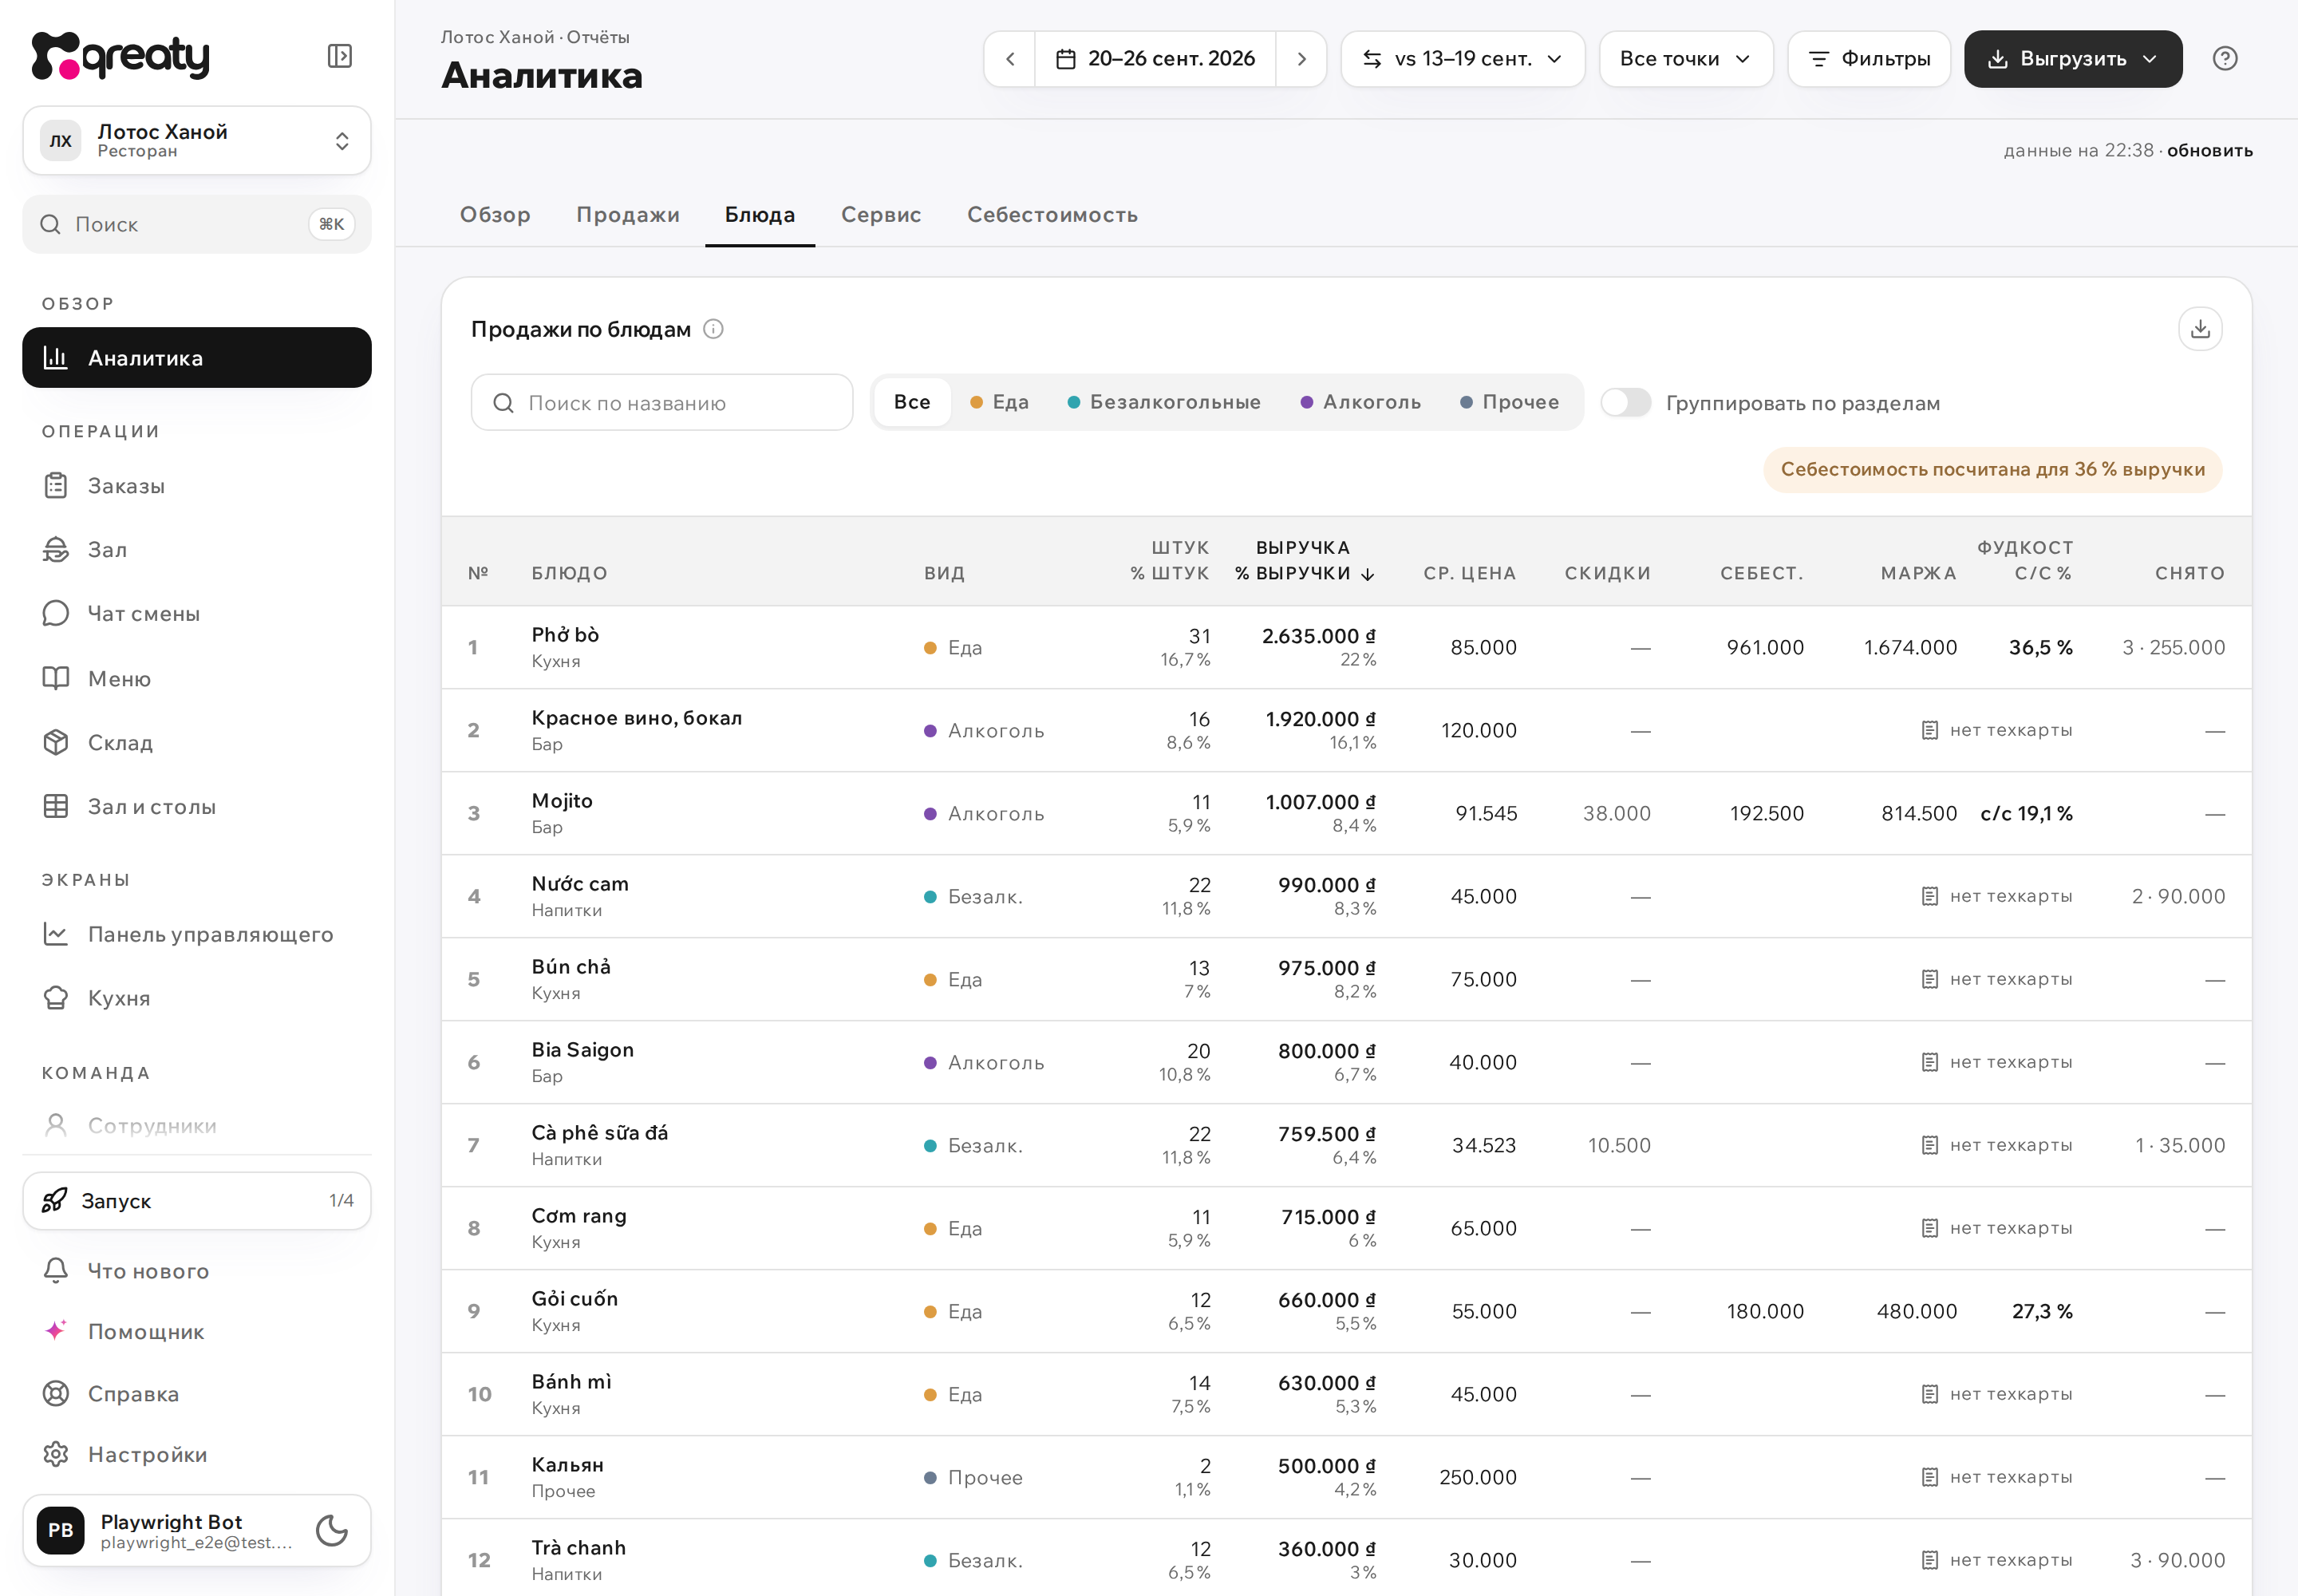2298x1596 pixels.
Task: Open Настройки settings
Action: 197,1455
